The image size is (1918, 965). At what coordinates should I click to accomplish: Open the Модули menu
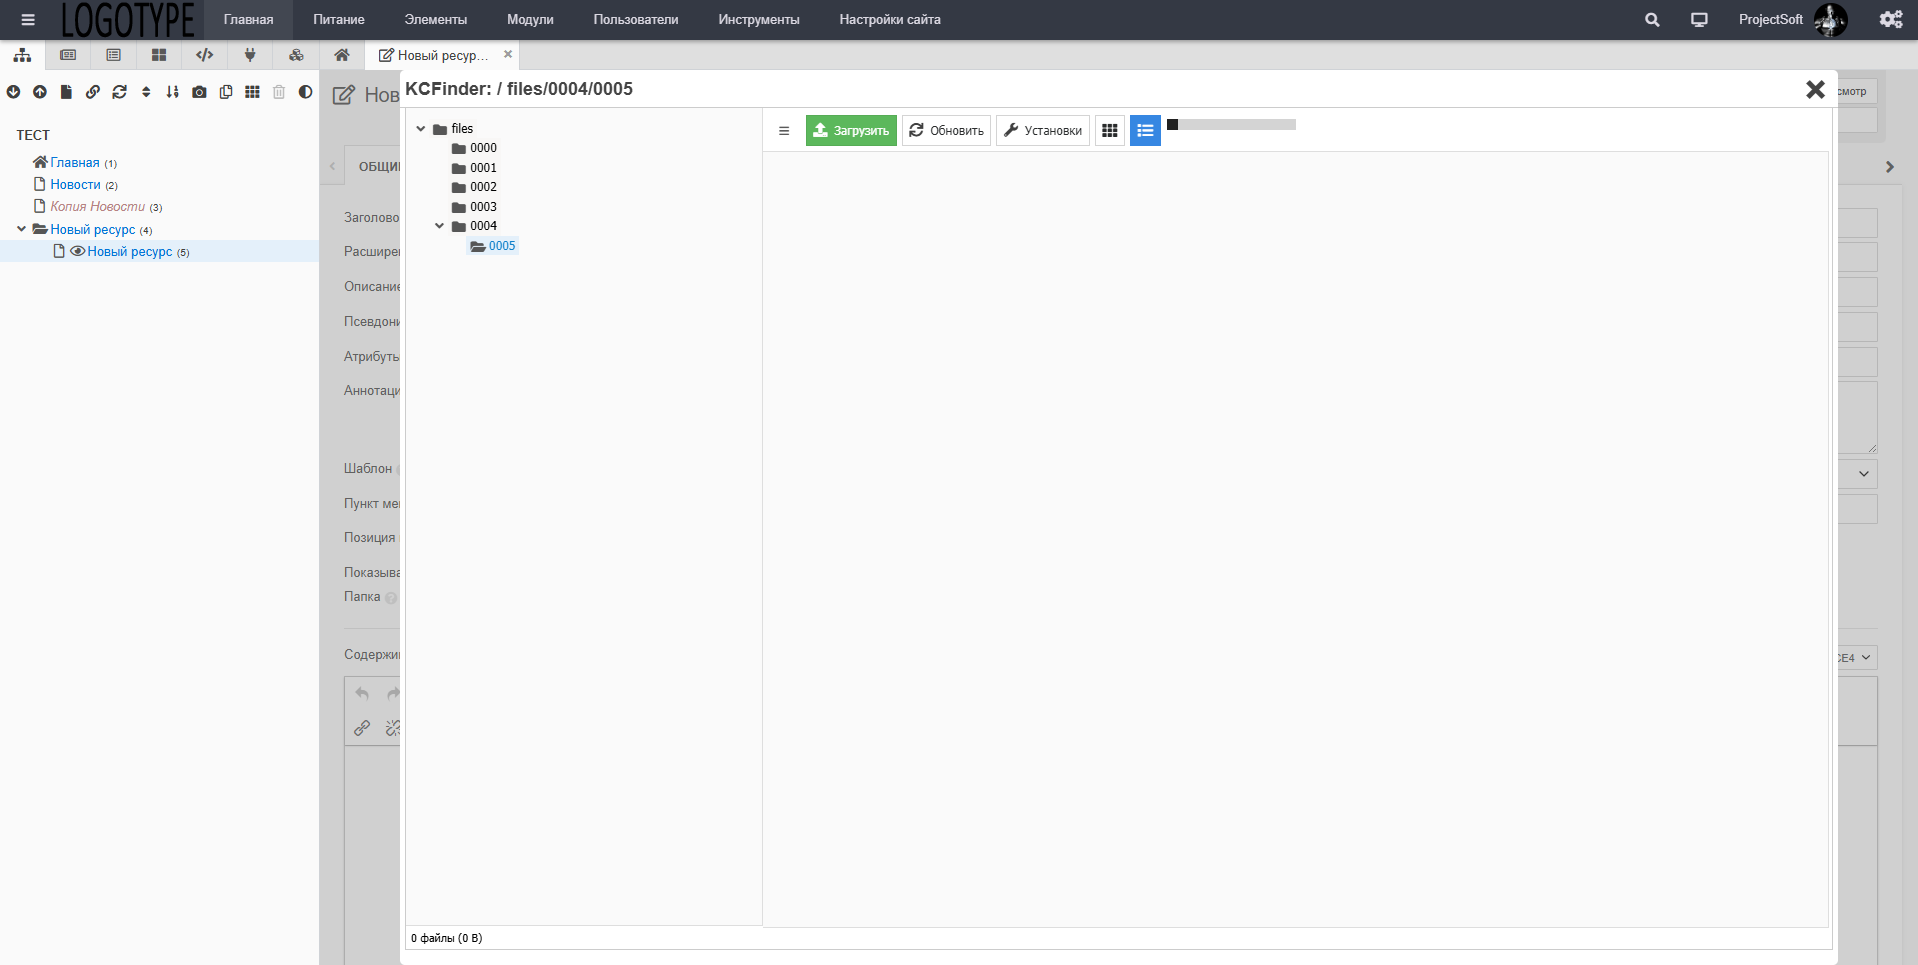(x=531, y=19)
